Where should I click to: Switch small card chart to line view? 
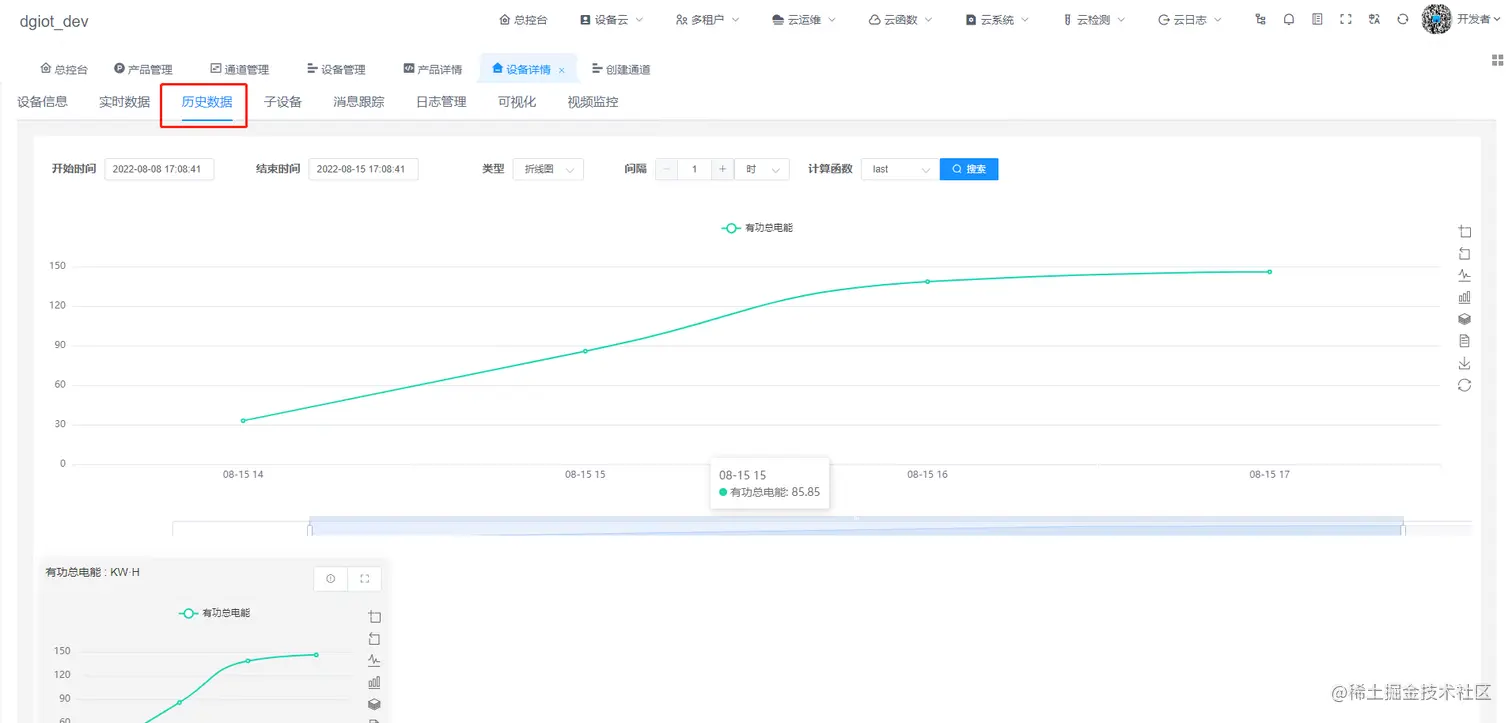coord(374,660)
